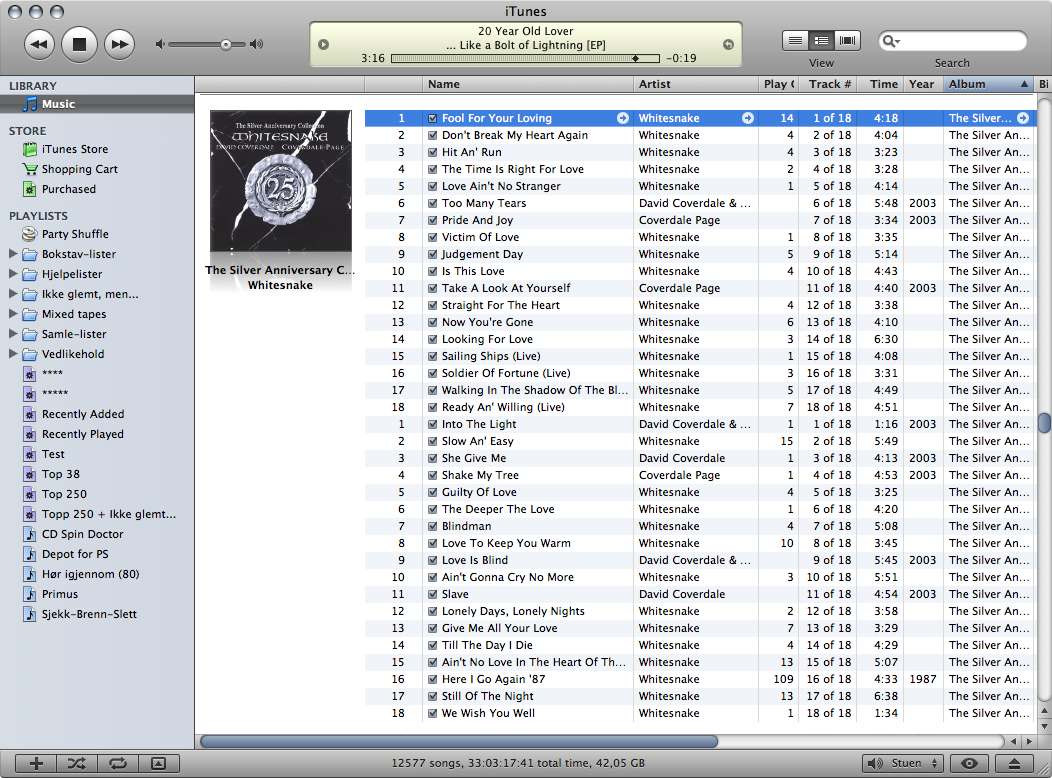Uncheck Is This Love checkbox
This screenshot has width=1052, height=778.
(x=433, y=271)
